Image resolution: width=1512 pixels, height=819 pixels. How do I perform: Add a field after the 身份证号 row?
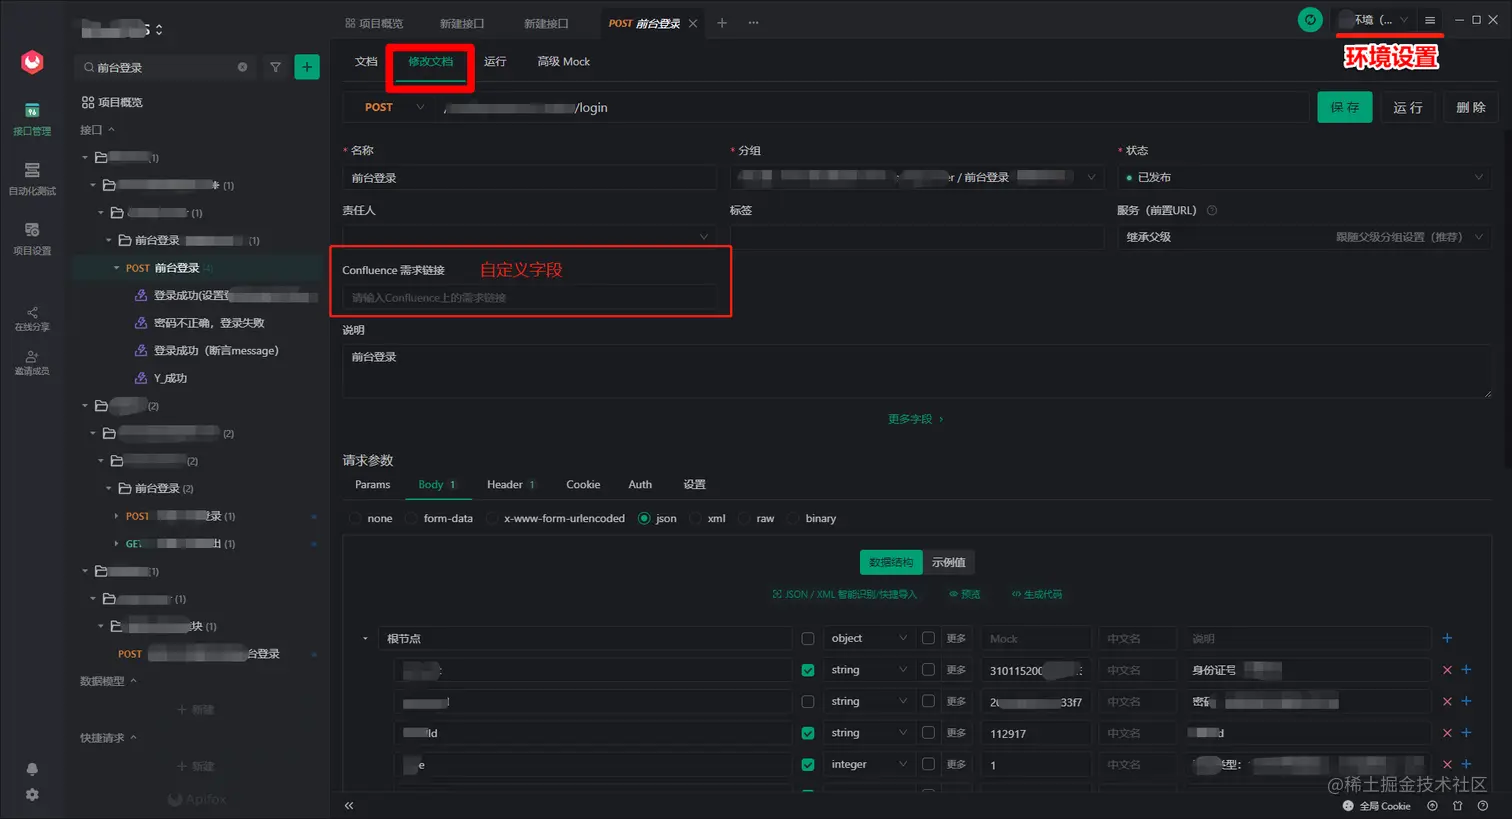coord(1466,670)
